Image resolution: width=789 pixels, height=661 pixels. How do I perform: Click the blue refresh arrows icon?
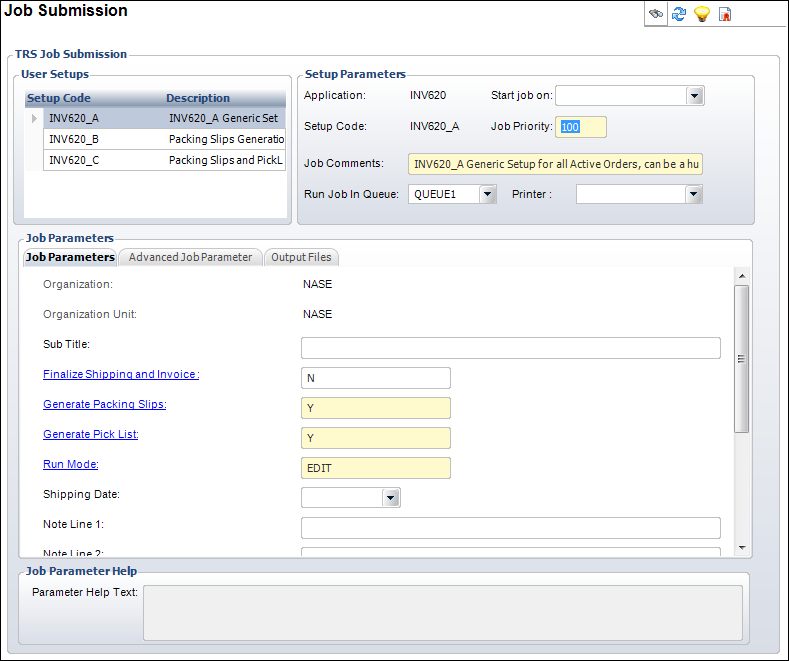pos(679,14)
